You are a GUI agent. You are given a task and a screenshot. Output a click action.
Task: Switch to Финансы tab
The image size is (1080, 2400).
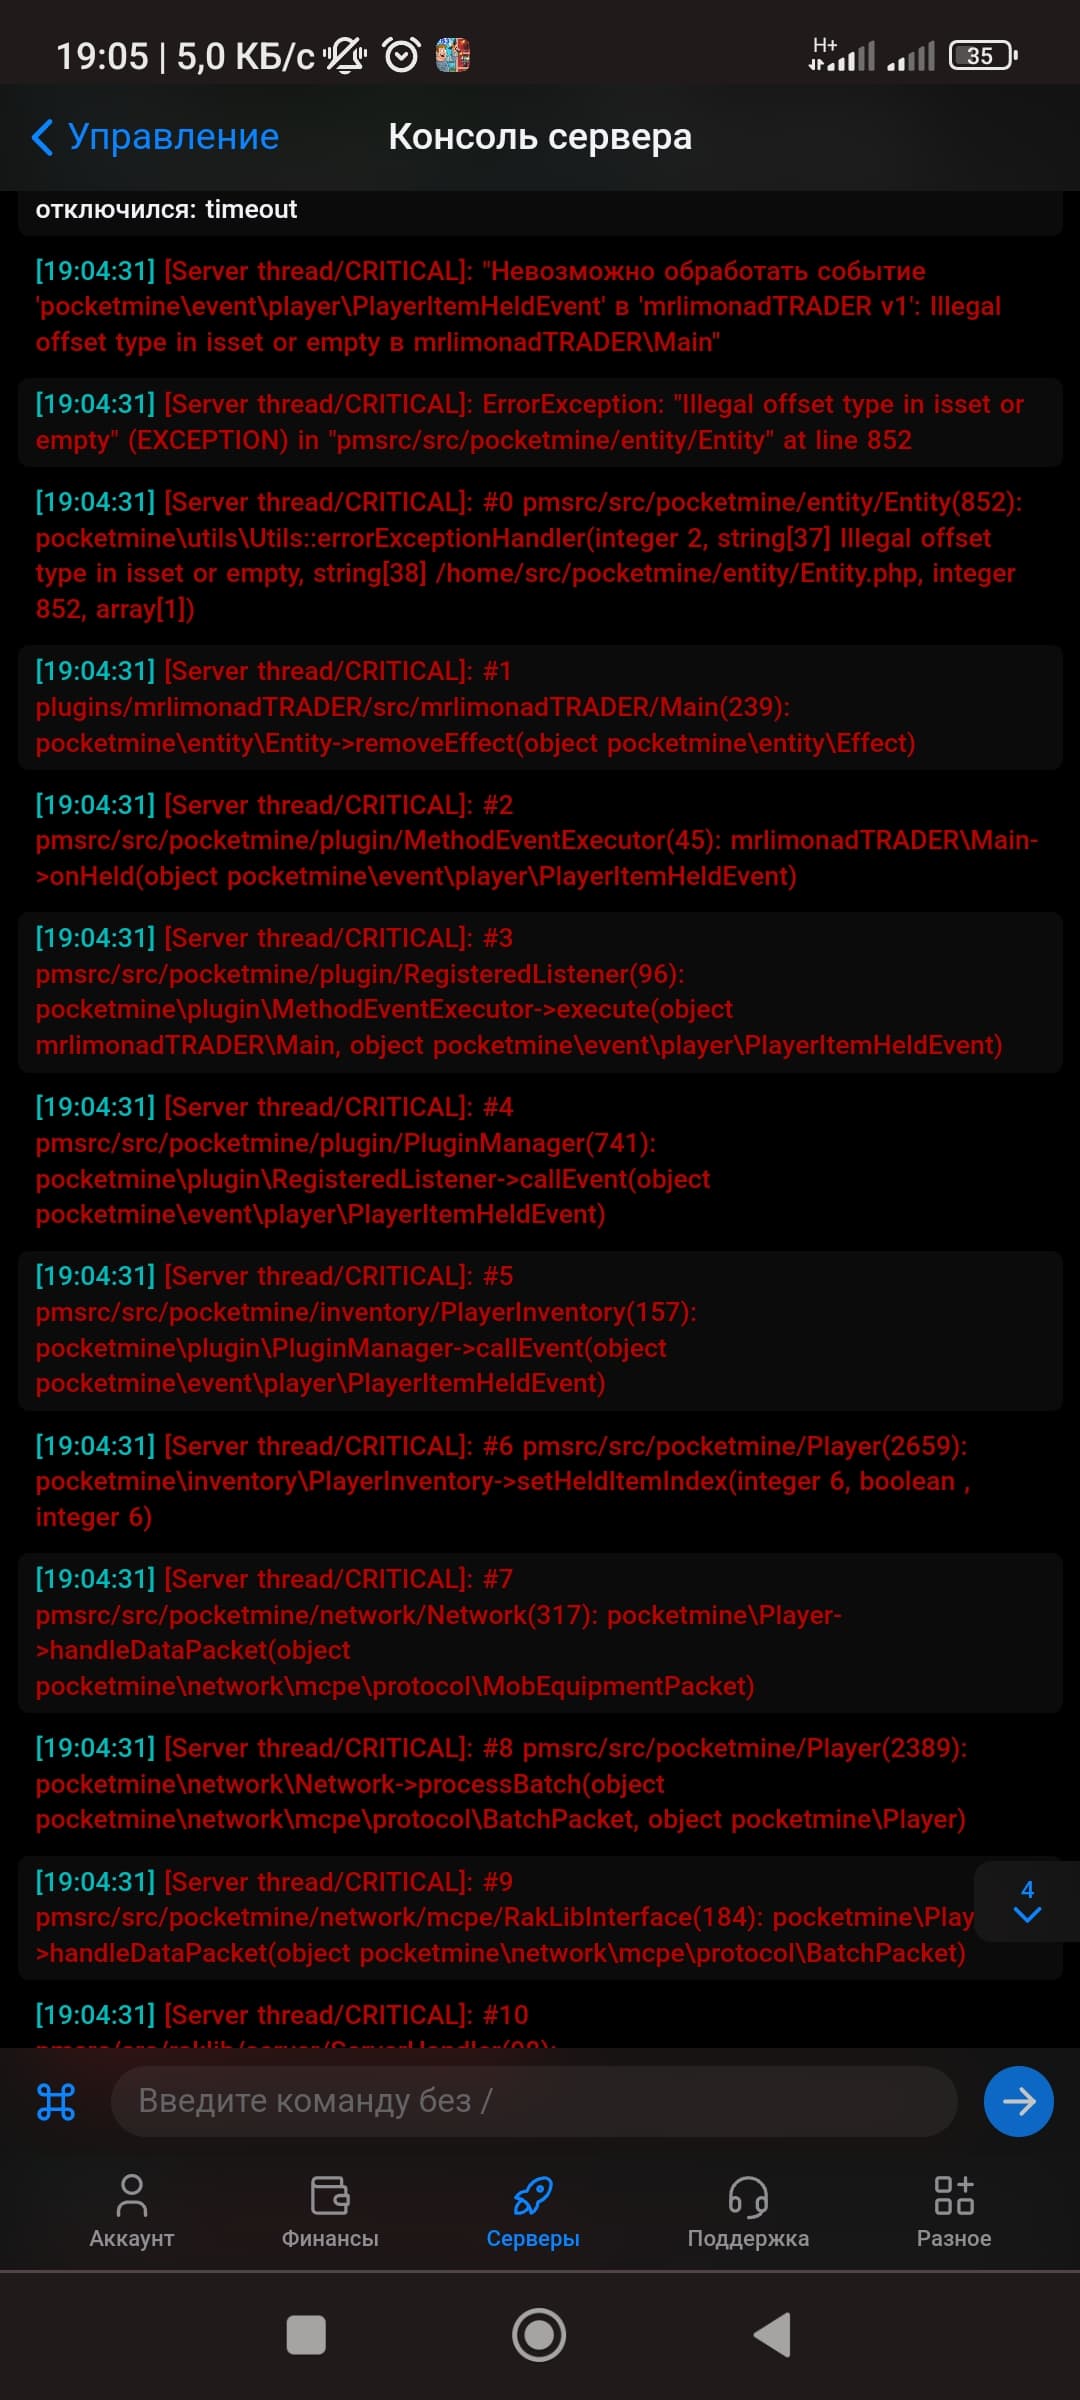click(x=330, y=2212)
